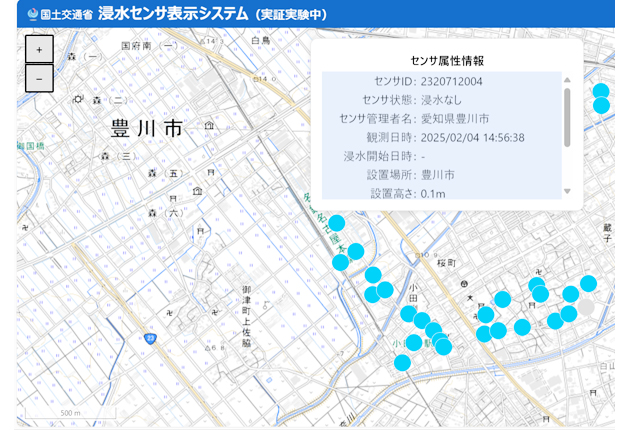Zoom in with the plus button

pos(39,49)
